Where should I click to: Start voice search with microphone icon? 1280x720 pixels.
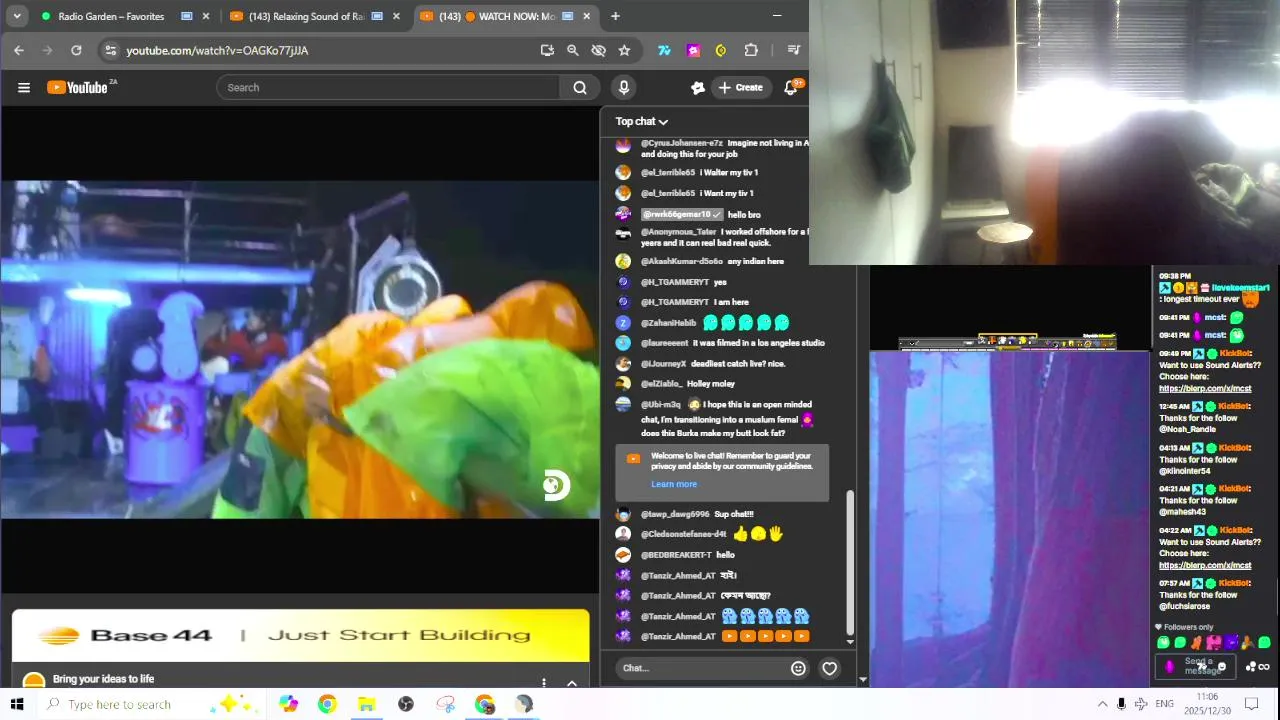click(624, 88)
